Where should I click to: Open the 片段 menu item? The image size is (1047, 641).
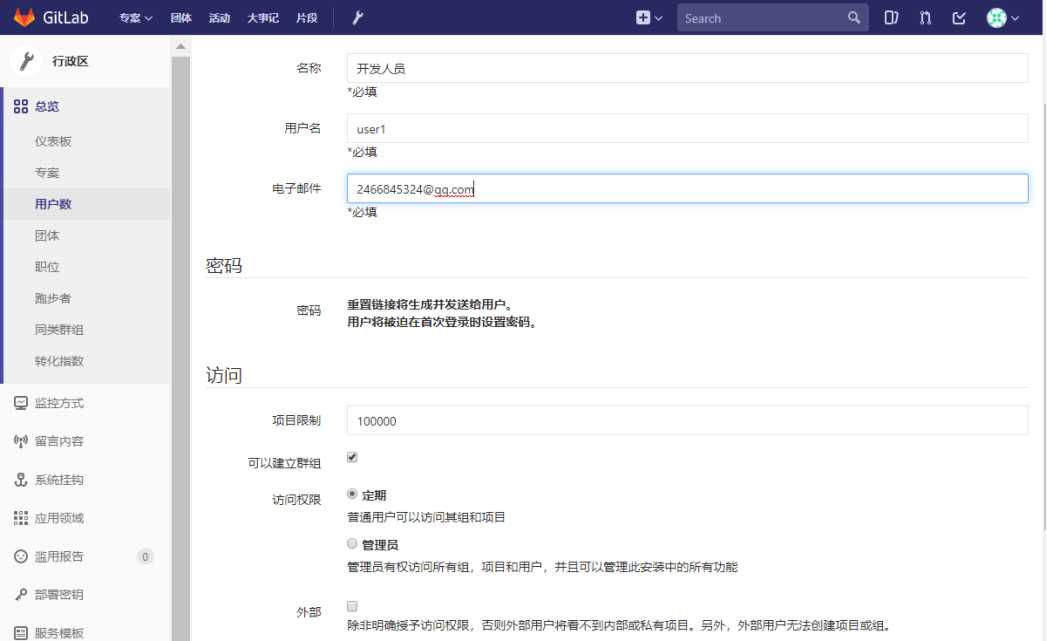[x=306, y=18]
